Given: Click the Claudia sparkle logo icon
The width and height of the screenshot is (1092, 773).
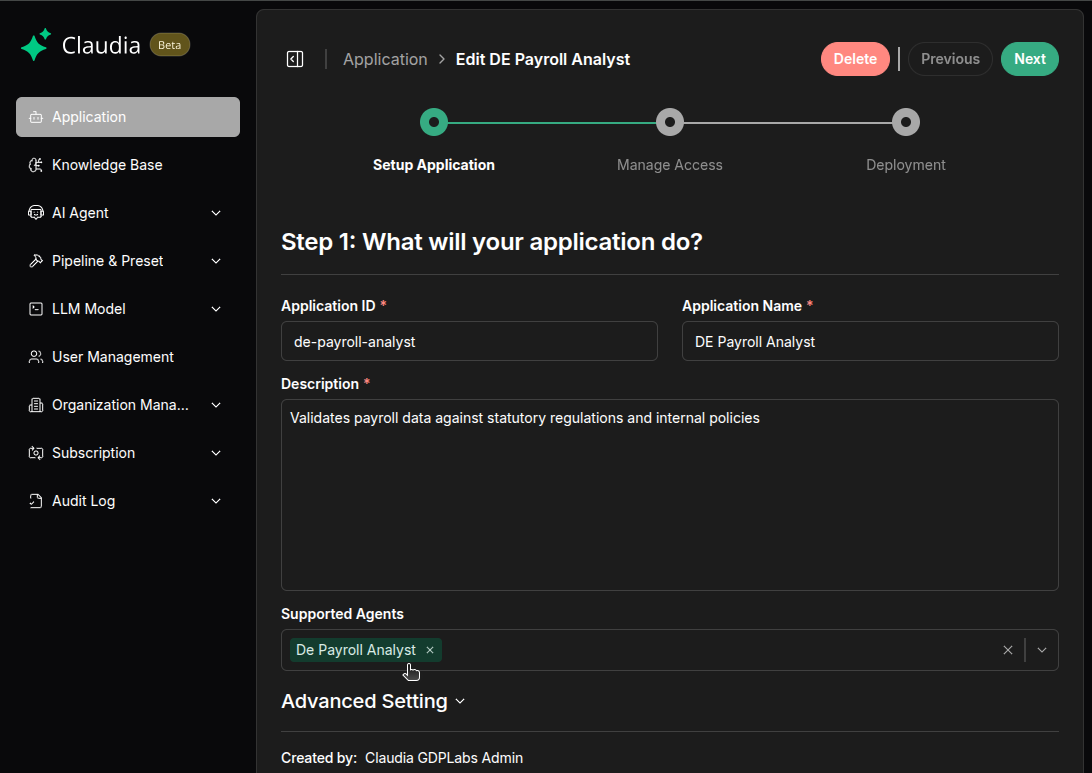Looking at the screenshot, I should coord(36,45).
